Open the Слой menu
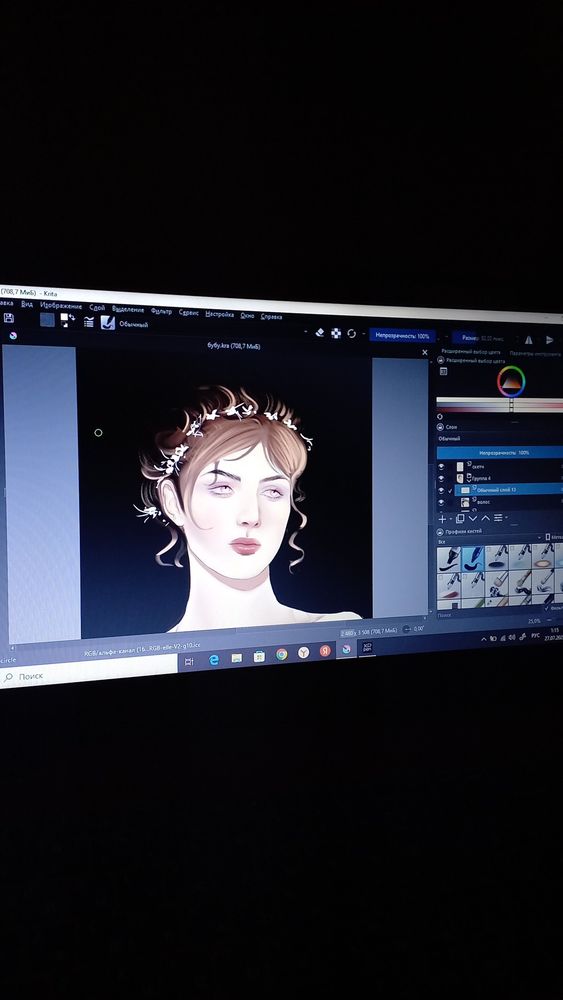The height and width of the screenshot is (1000, 563). [x=98, y=307]
